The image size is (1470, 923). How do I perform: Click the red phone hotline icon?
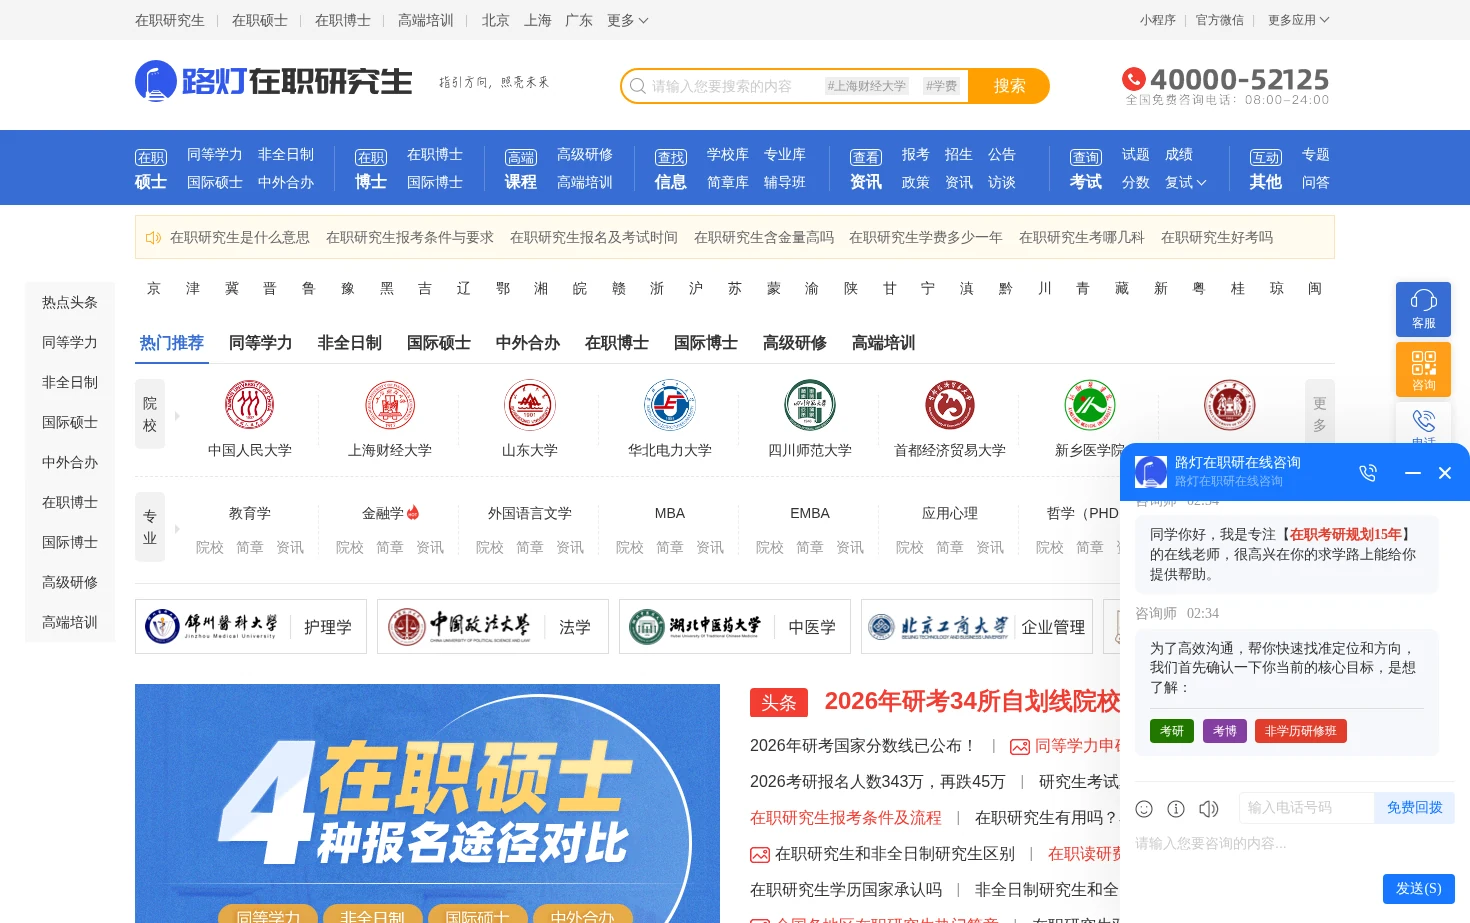[1134, 79]
